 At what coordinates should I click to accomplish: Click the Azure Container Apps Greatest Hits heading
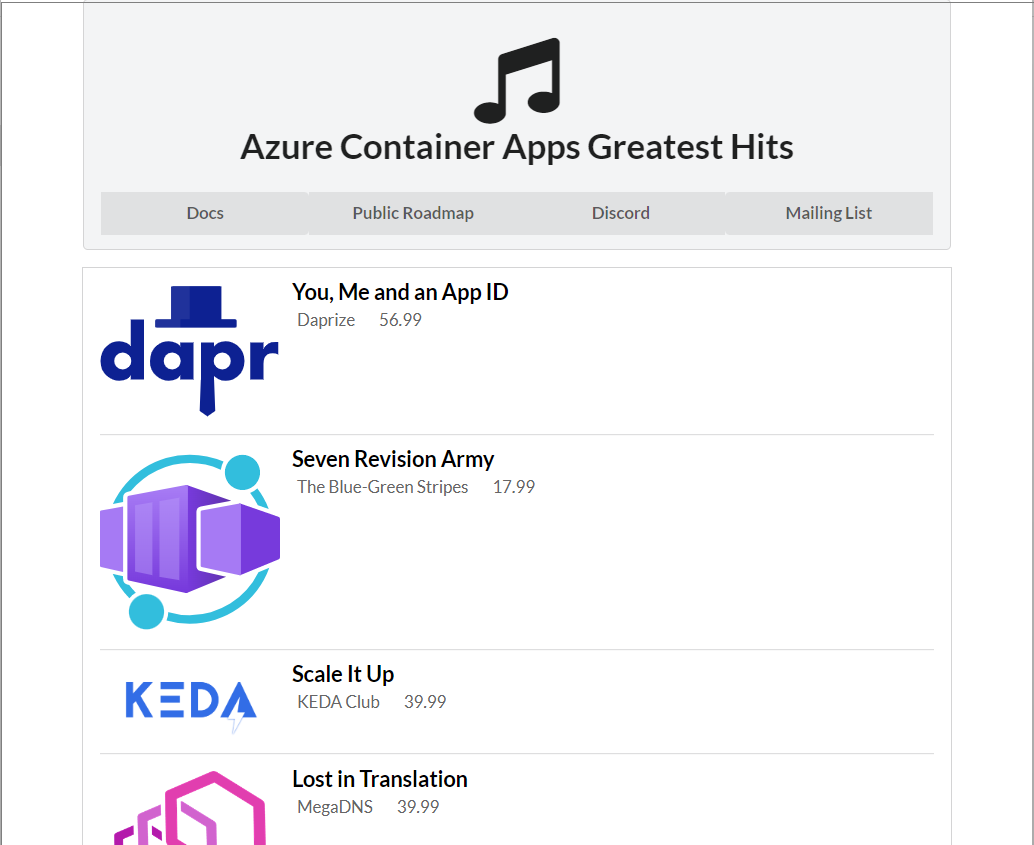[517, 147]
